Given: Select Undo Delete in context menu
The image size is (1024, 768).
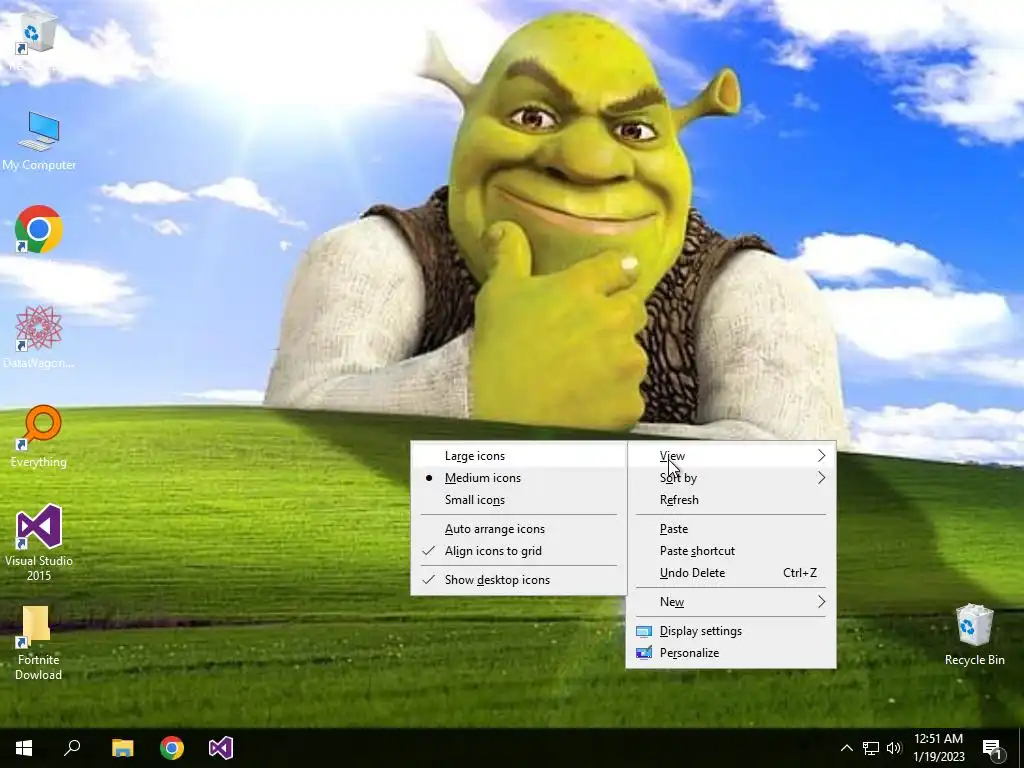Looking at the screenshot, I should pos(731,573).
